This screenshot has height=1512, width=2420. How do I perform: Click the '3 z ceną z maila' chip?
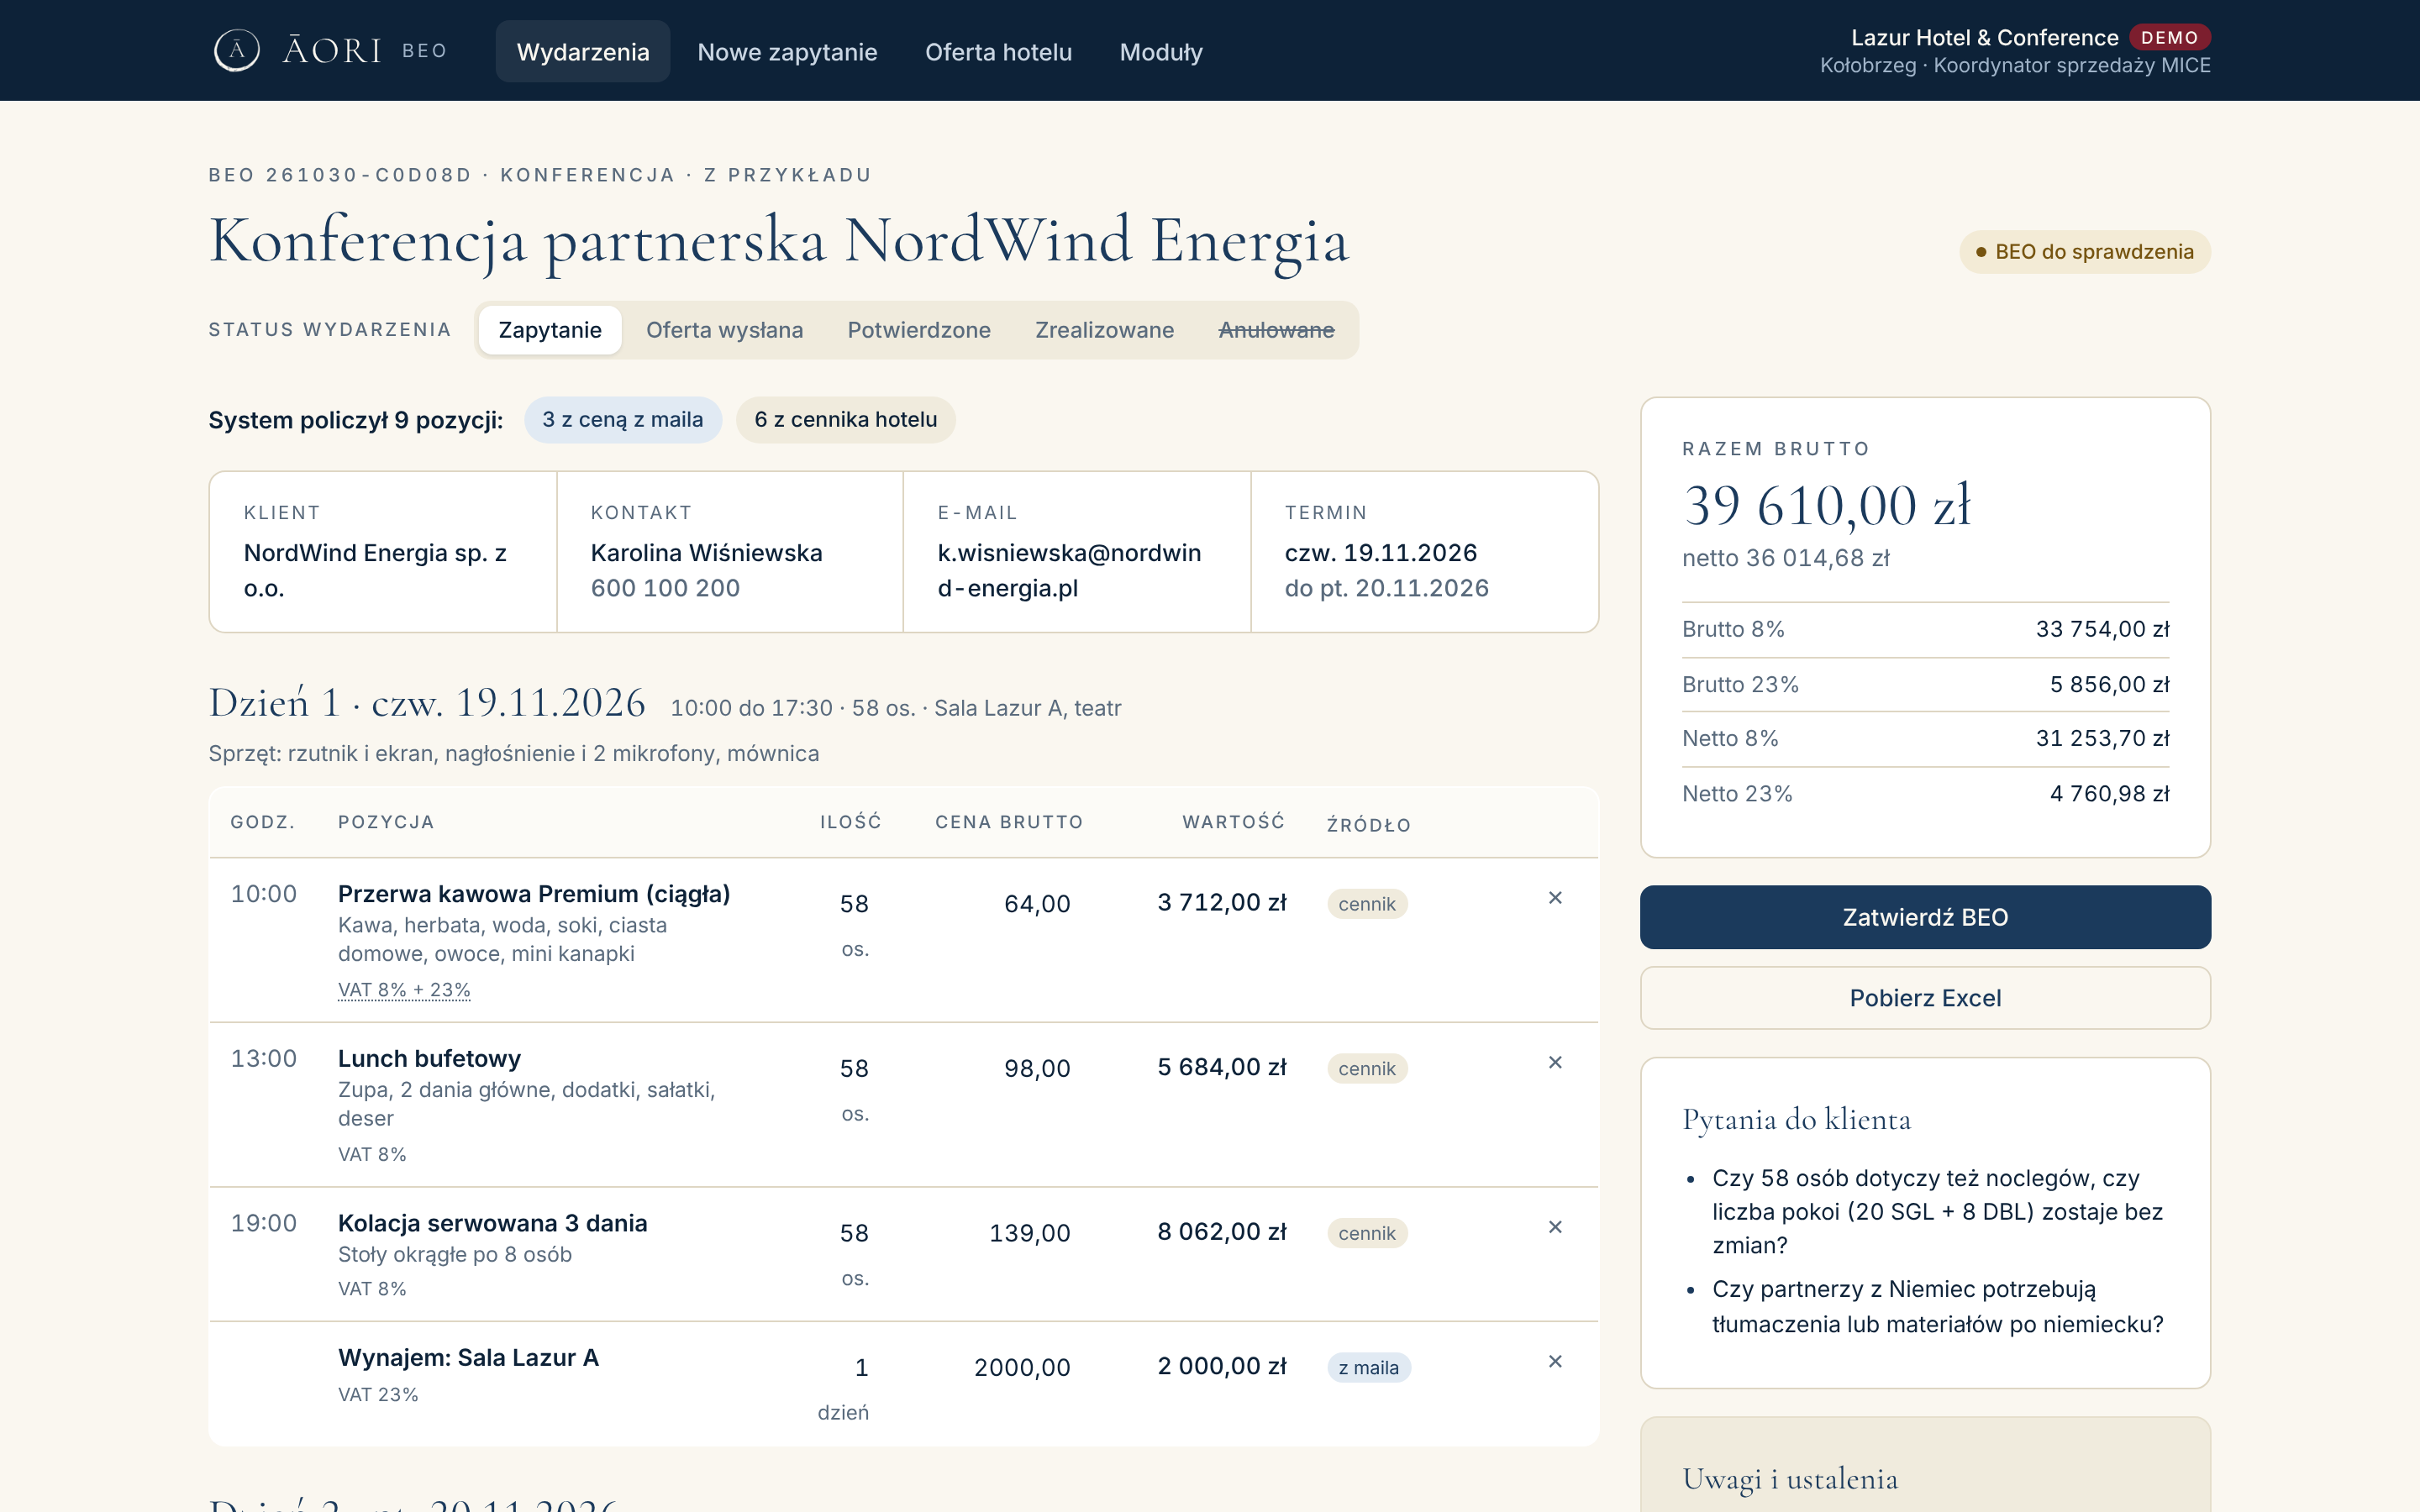[623, 420]
